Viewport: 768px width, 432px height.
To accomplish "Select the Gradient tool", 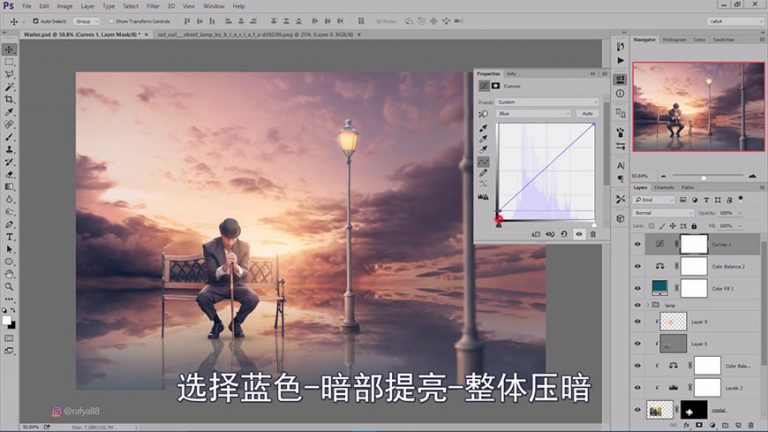I will tap(9, 187).
